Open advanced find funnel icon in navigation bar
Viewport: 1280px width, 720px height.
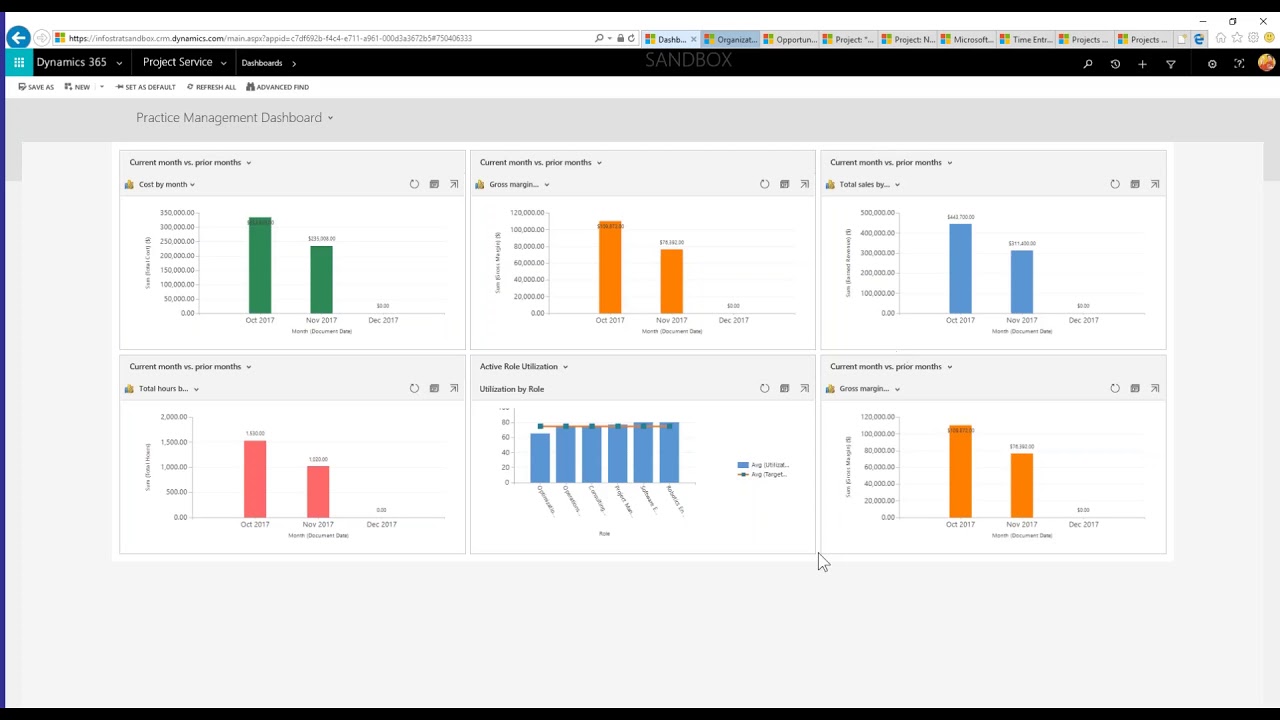tap(1171, 64)
